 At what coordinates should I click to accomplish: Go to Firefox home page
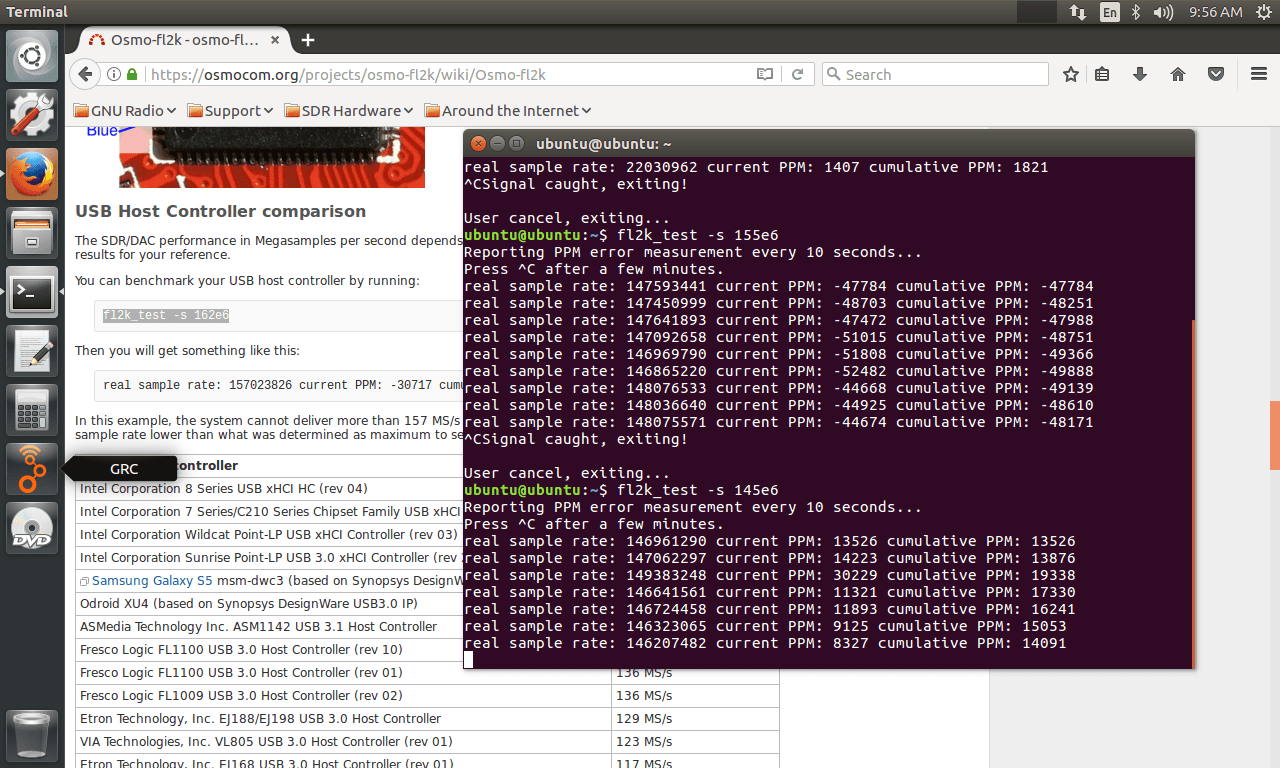click(x=1178, y=74)
